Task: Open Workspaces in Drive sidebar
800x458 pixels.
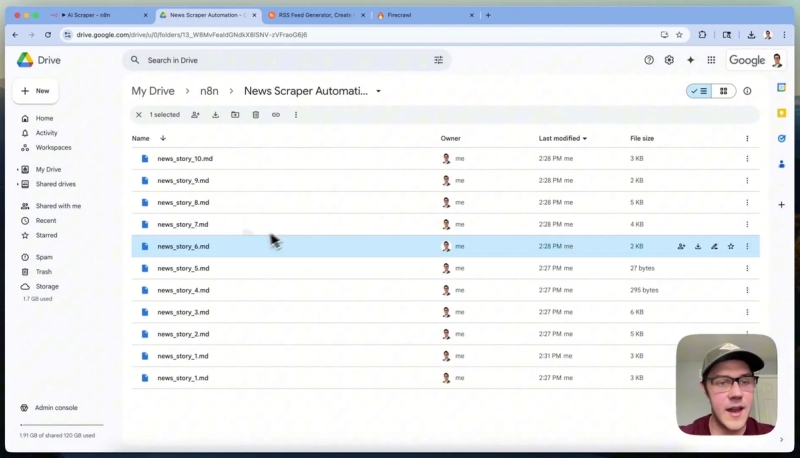Action: click(x=53, y=148)
